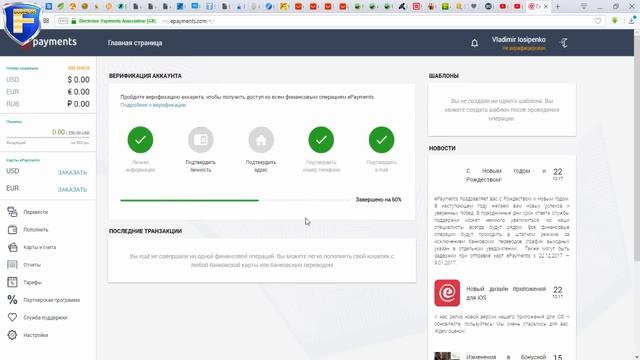The width and height of the screenshot is (640, 360).
Task: Close the active ePayments browser tab
Action: point(546,7)
